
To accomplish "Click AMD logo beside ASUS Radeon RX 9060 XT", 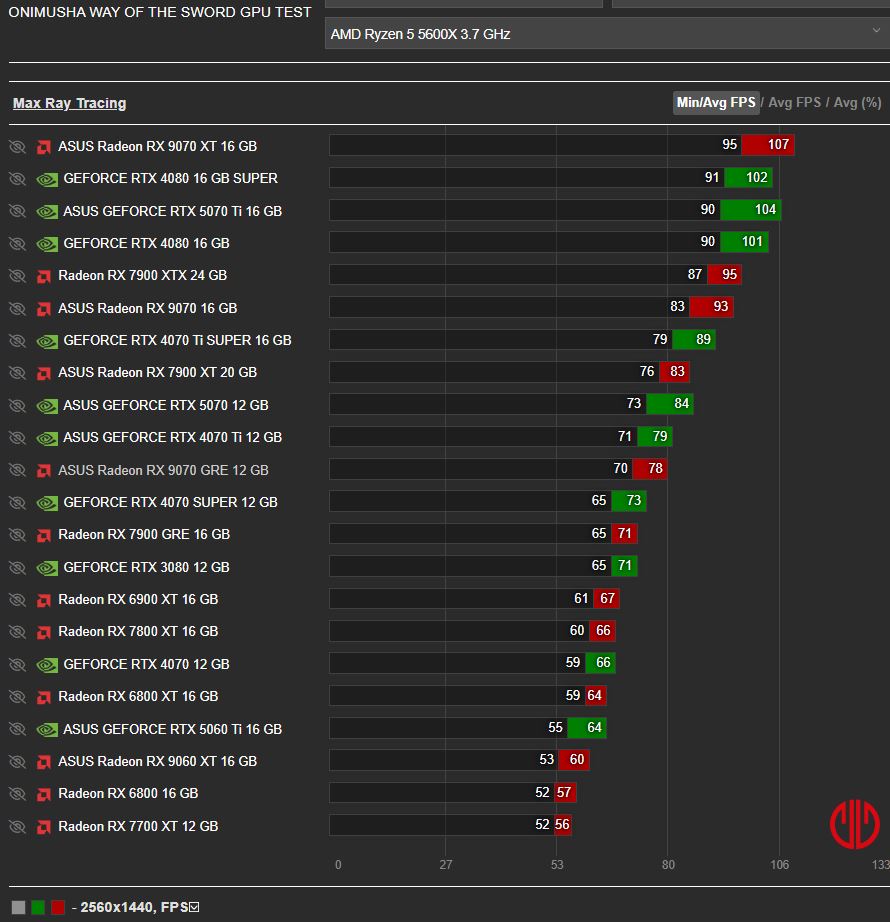I will [x=44, y=762].
